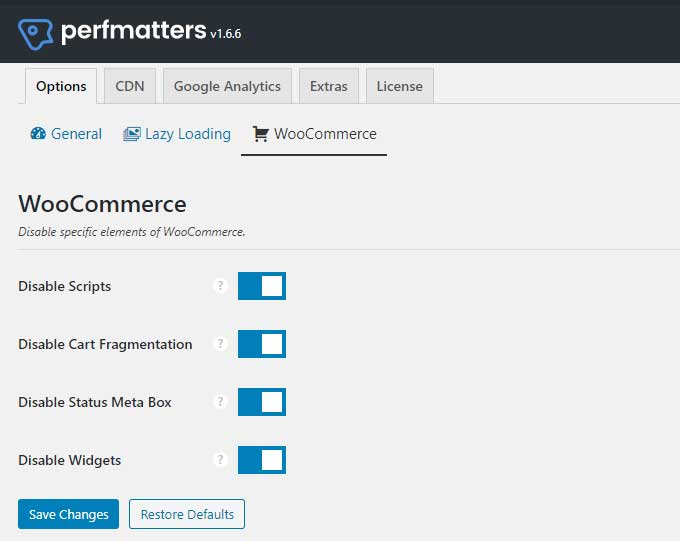The height and width of the screenshot is (541, 680).
Task: Open help tooltip for Disable Scripts
Action: tap(220, 285)
